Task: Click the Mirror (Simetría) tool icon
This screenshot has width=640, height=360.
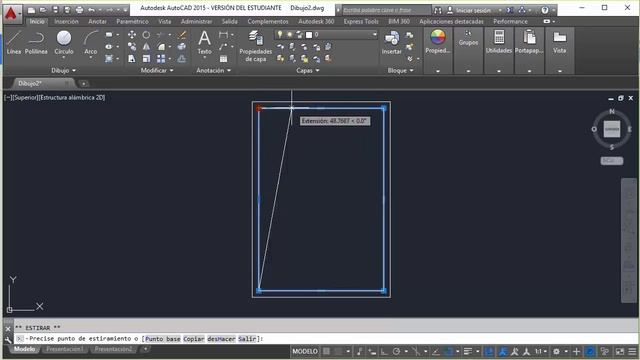Action: (x=146, y=47)
